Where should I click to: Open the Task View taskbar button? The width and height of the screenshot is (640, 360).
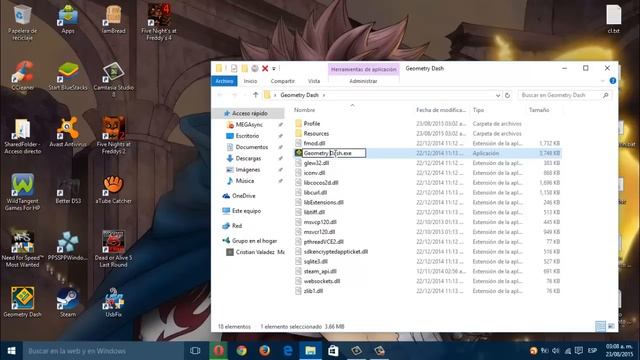pyautogui.click(x=195, y=351)
